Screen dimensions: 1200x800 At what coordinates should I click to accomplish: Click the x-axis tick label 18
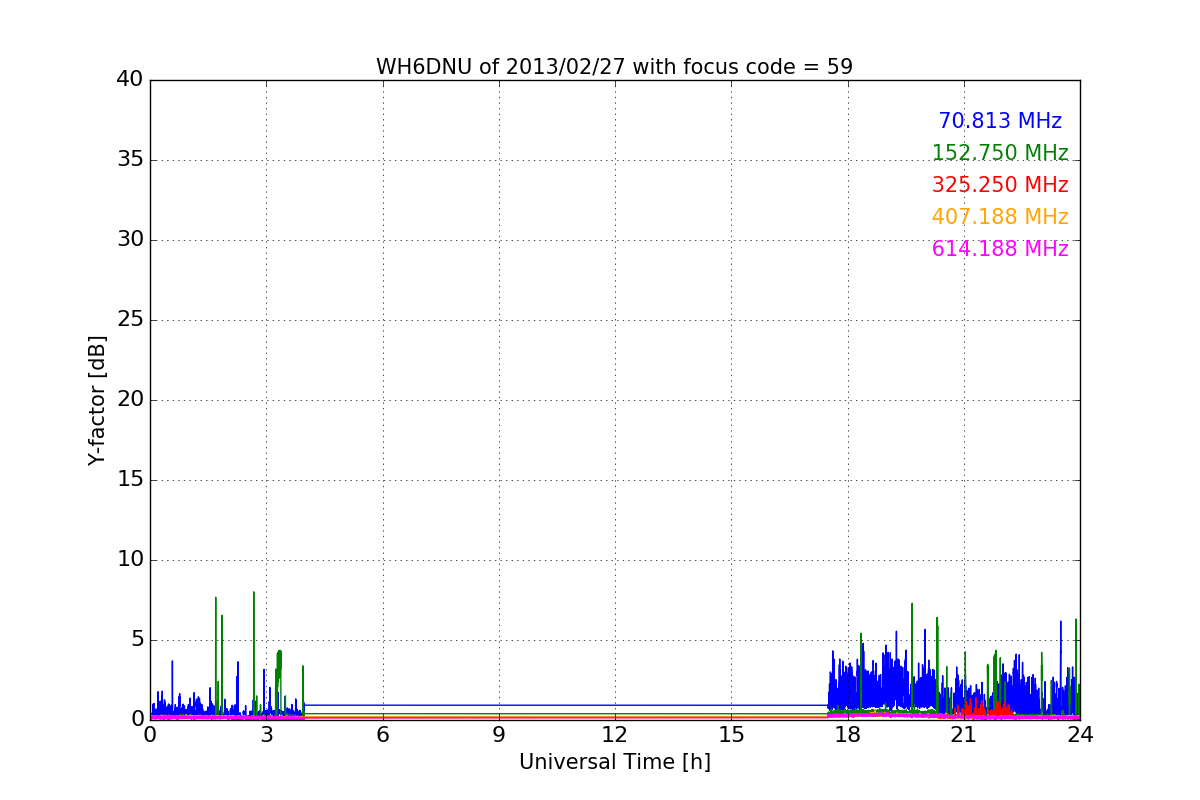[x=848, y=734]
